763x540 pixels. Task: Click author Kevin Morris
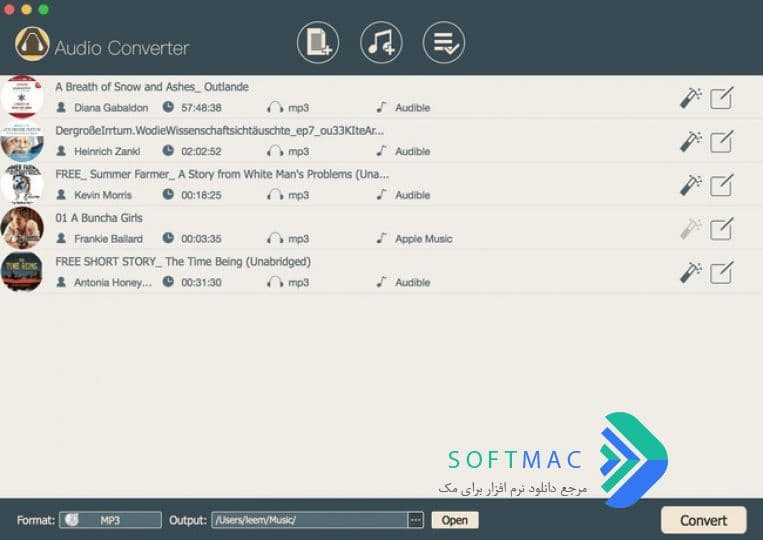pos(103,195)
